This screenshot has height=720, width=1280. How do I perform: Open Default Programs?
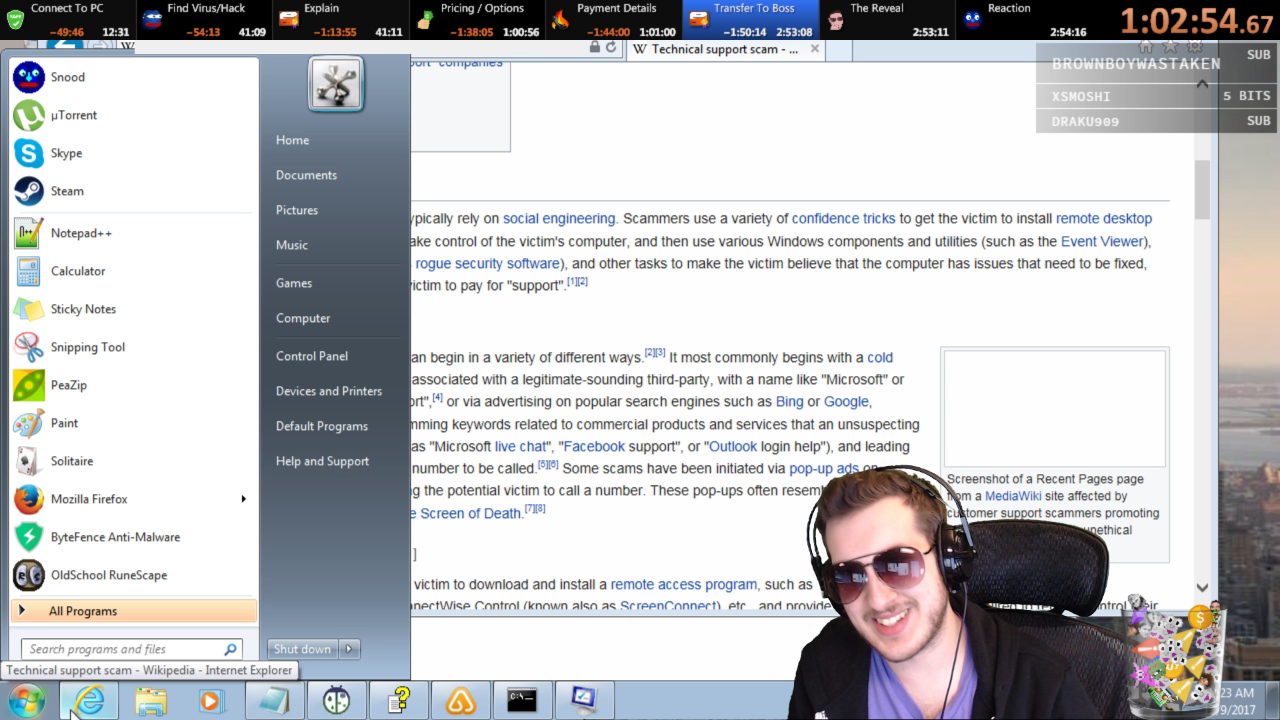point(322,426)
